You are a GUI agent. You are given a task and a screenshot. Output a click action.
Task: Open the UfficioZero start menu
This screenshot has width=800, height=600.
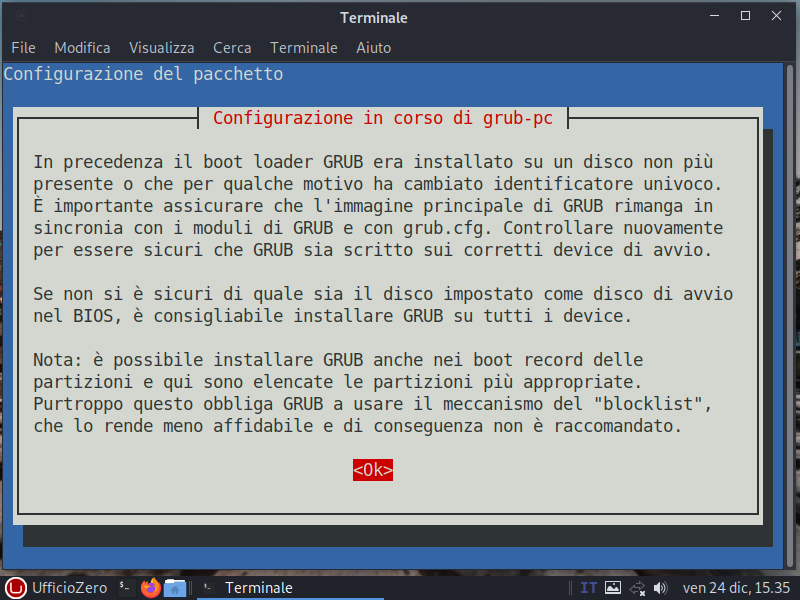click(56, 588)
